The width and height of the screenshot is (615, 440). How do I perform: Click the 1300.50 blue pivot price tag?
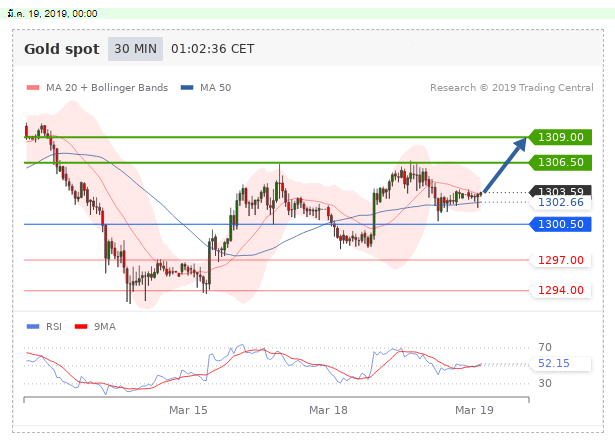click(560, 224)
